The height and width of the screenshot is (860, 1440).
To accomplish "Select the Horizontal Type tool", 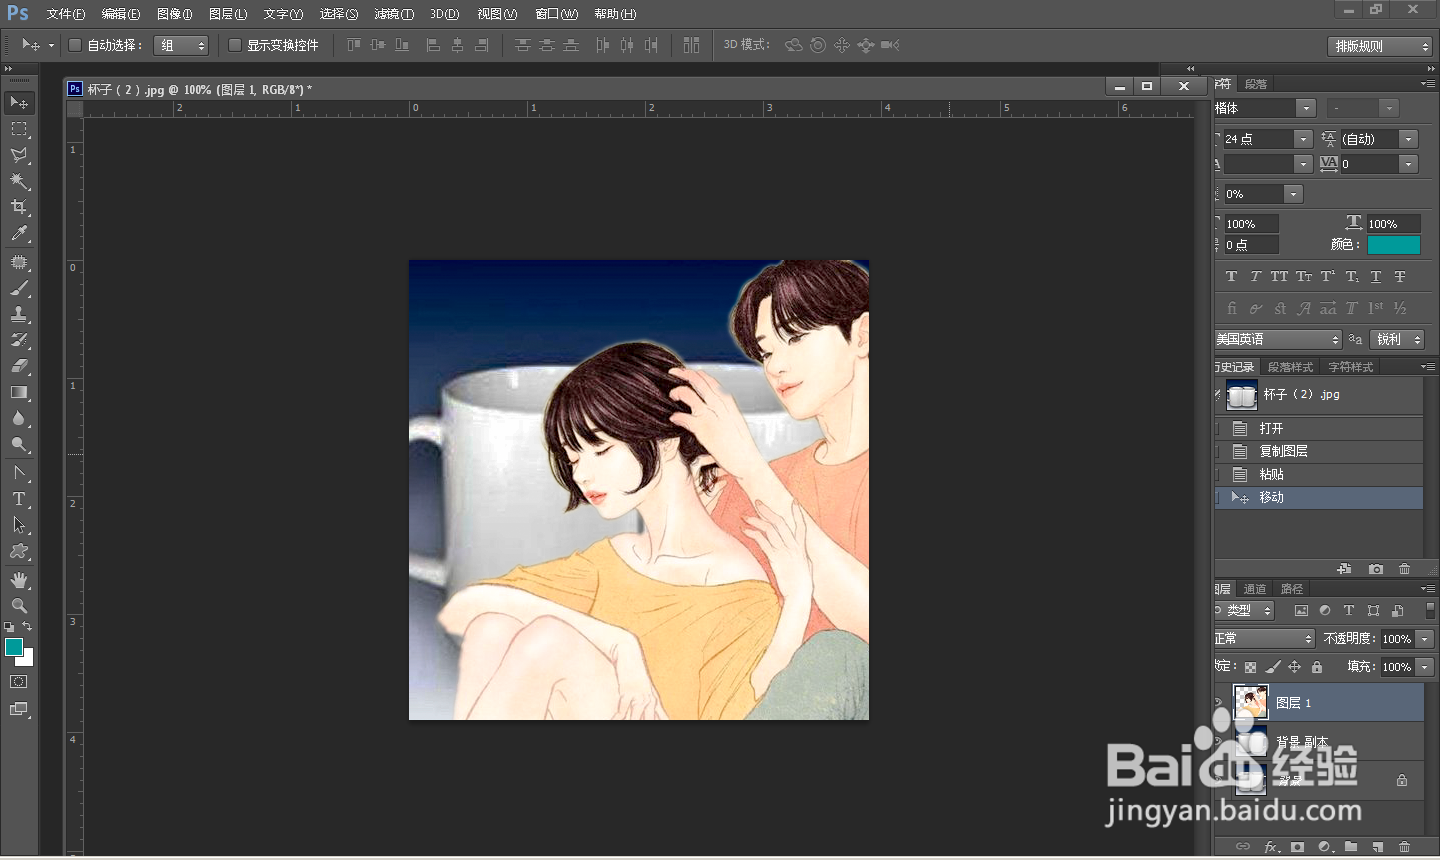I will pyautogui.click(x=19, y=499).
